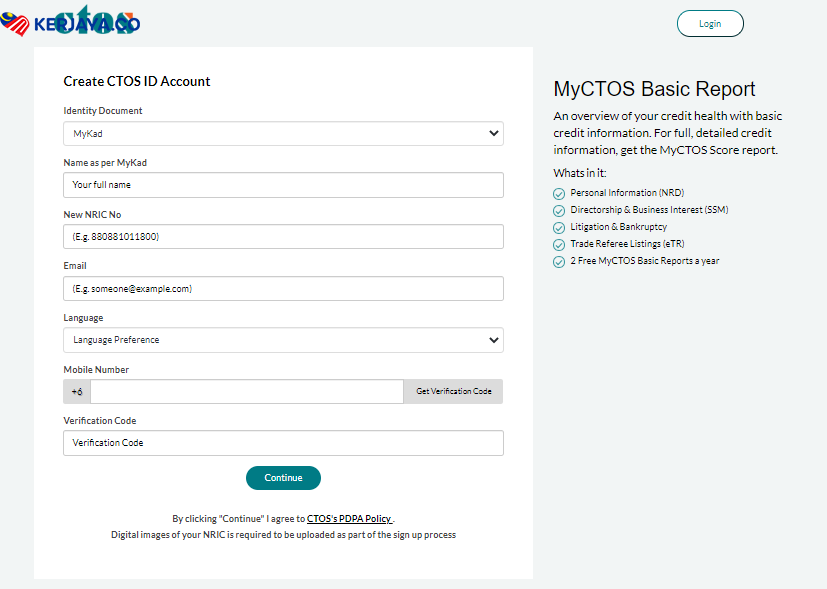
Task: Click the MyCTOS Basic Report heading
Action: click(654, 89)
